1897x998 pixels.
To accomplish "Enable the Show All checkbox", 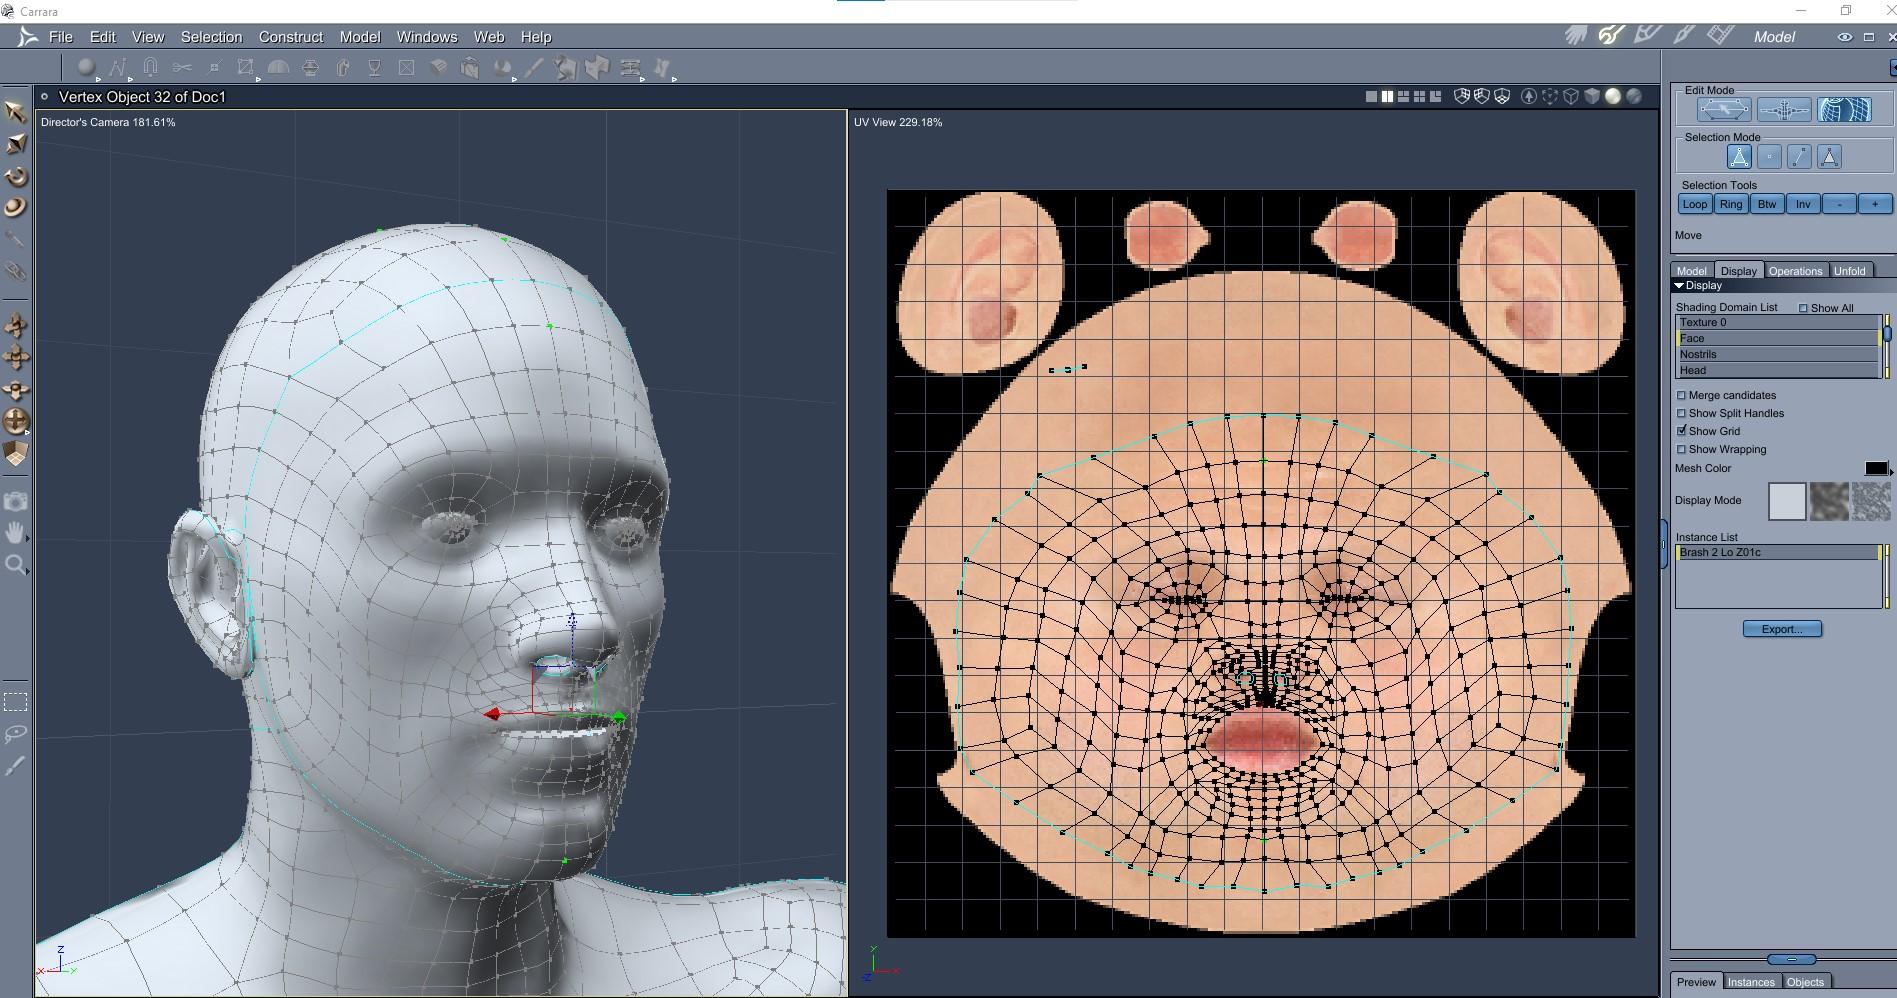I will pos(1803,308).
